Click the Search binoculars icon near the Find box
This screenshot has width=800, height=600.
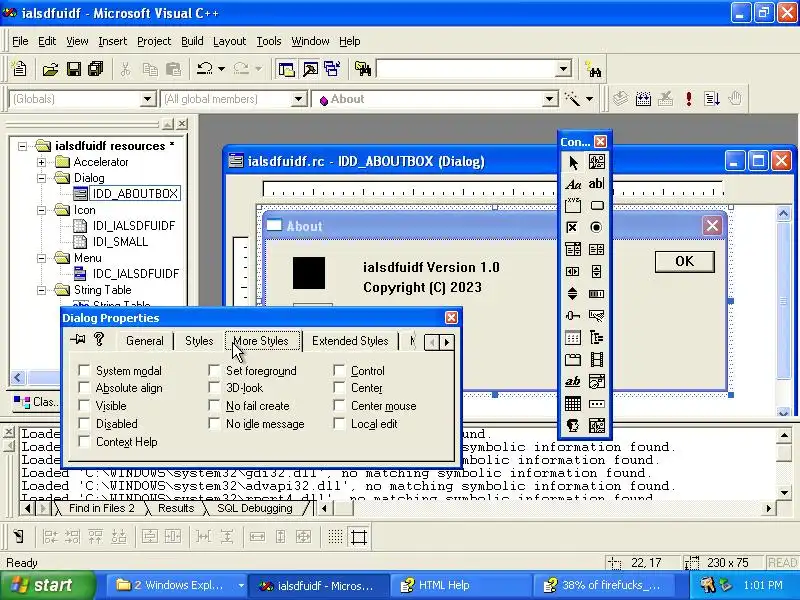click(593, 69)
